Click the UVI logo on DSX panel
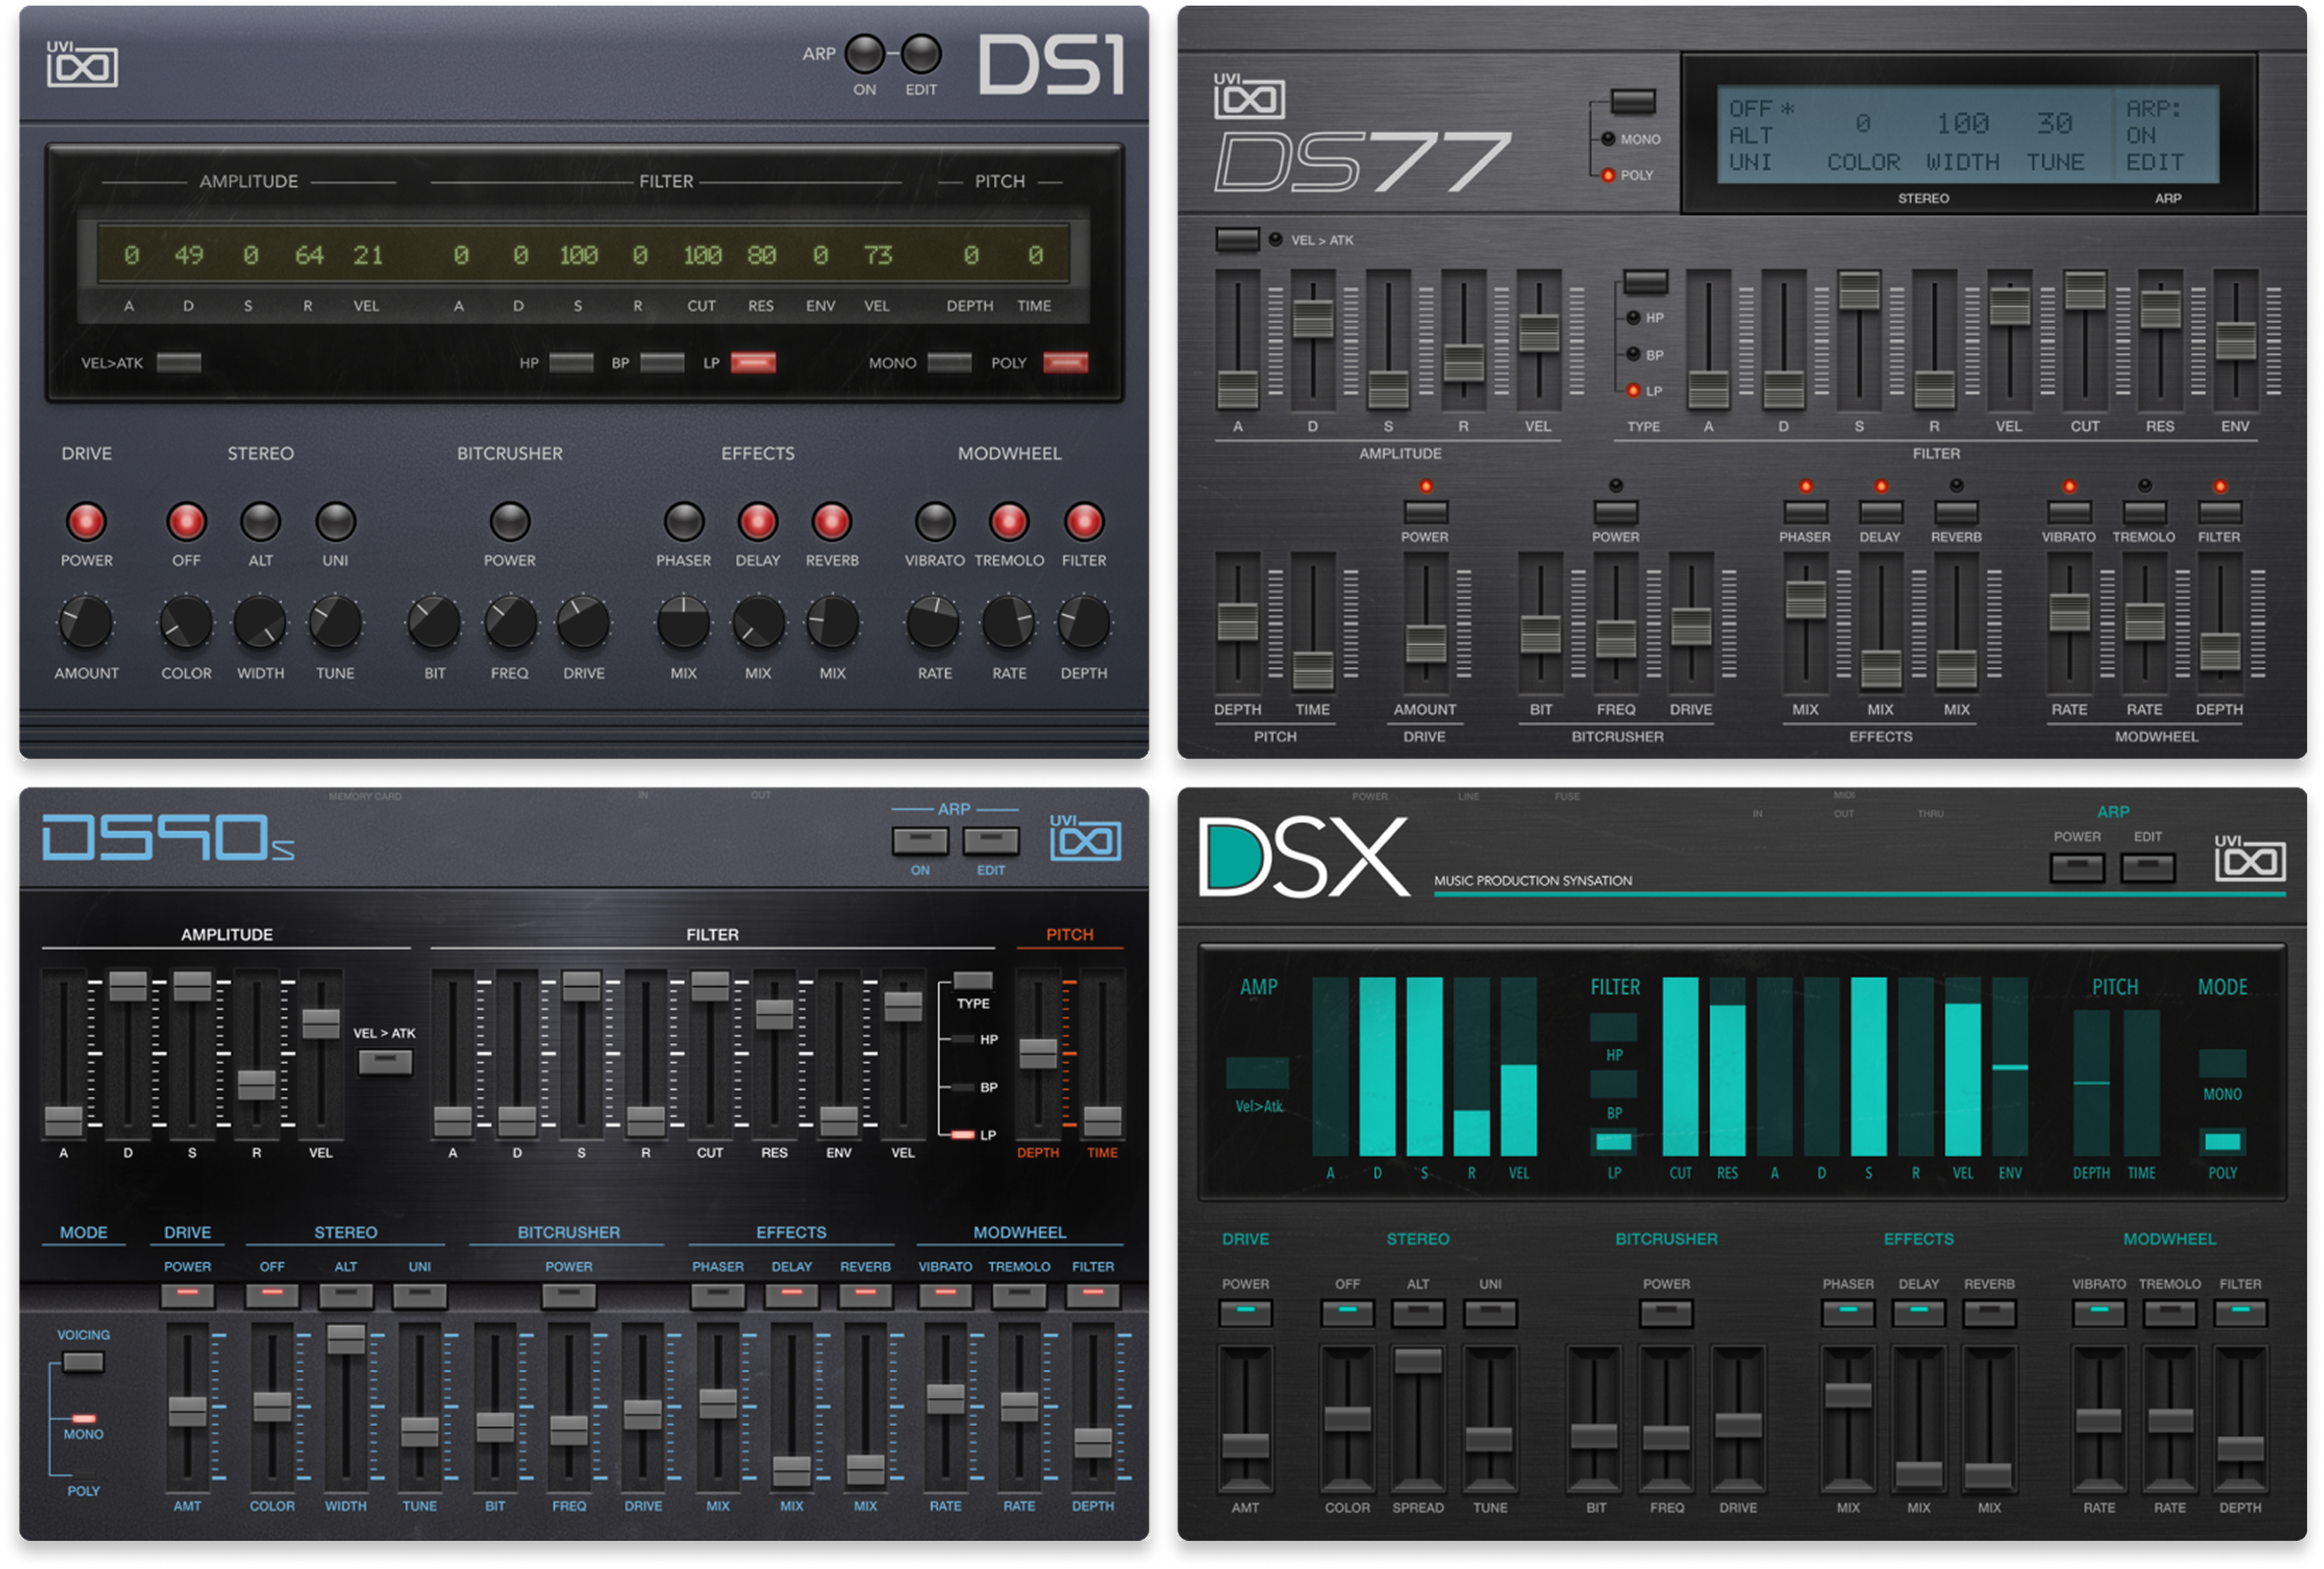 click(2249, 859)
